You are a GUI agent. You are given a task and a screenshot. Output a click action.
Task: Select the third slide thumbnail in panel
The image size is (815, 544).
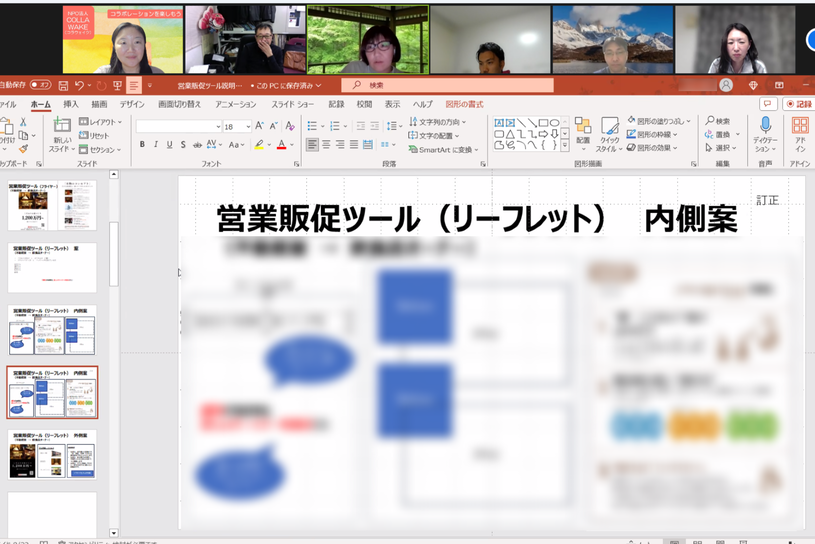coord(52,330)
